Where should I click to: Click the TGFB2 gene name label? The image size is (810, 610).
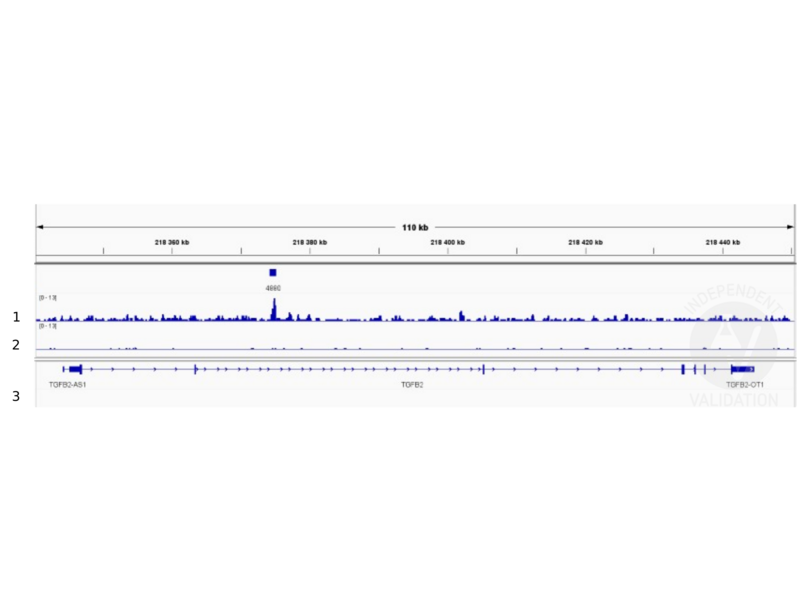coord(412,384)
